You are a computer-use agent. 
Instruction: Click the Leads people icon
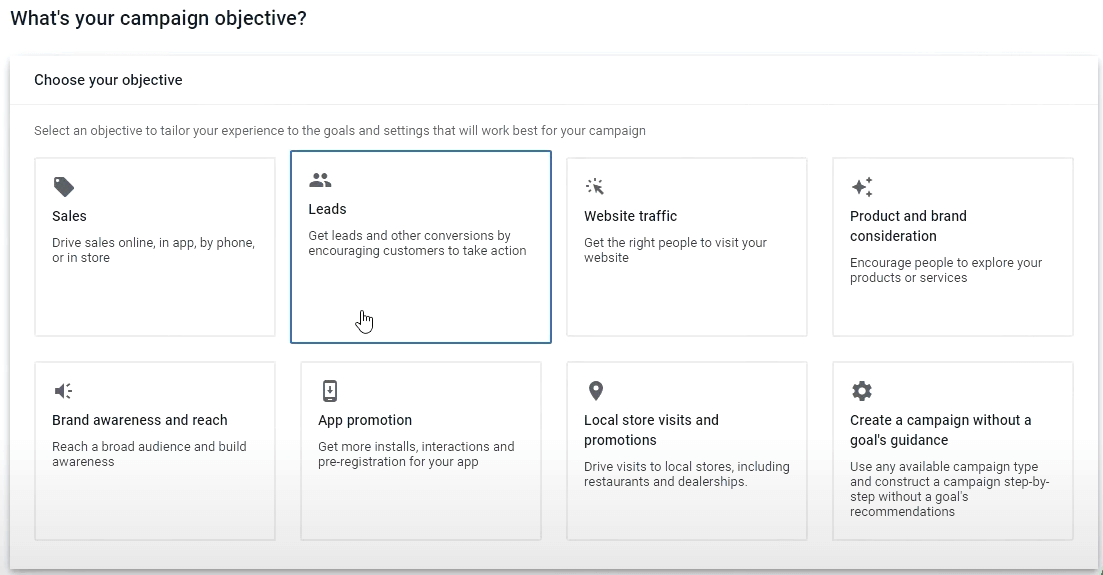pyautogui.click(x=320, y=181)
